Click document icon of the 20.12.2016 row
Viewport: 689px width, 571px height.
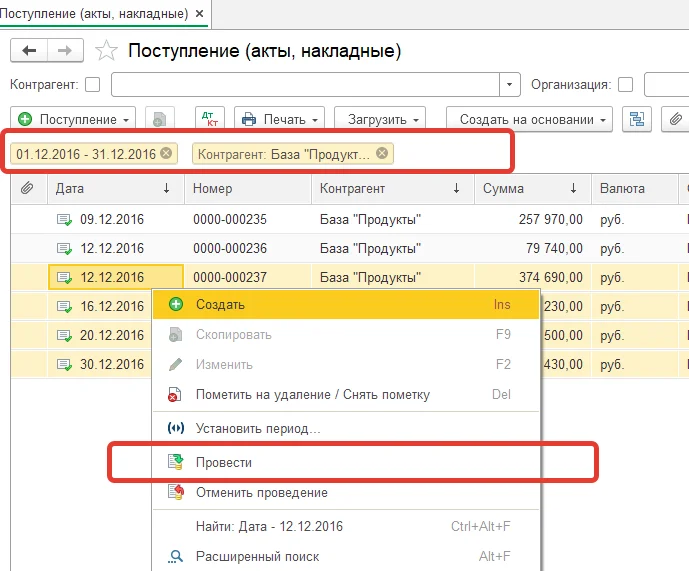point(65,335)
